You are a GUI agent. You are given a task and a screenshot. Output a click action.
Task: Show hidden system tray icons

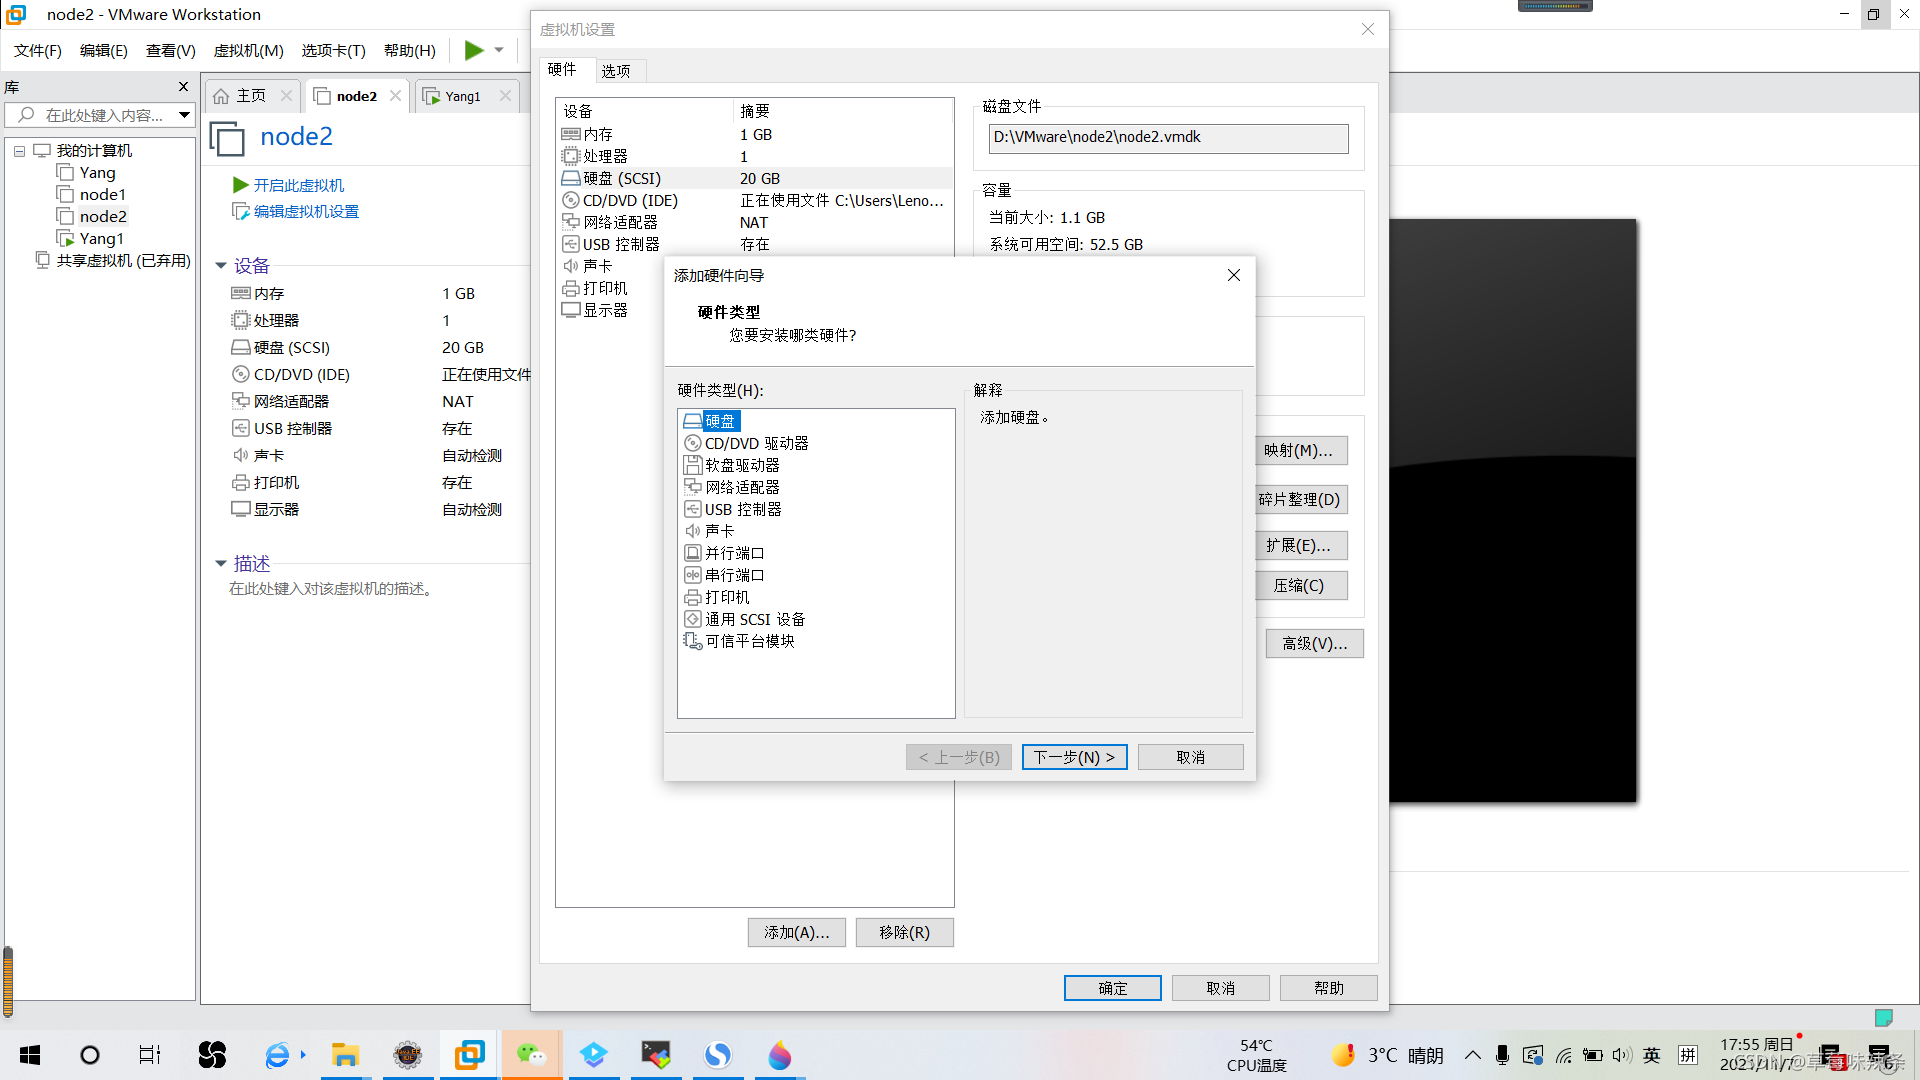coord(1473,1055)
